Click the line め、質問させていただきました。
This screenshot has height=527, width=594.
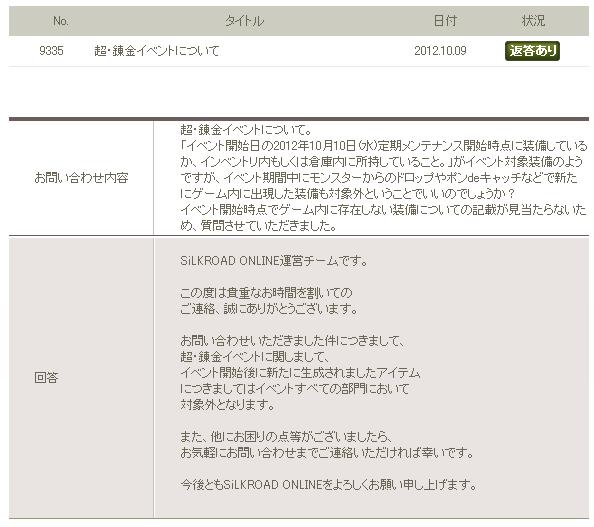pos(258,226)
